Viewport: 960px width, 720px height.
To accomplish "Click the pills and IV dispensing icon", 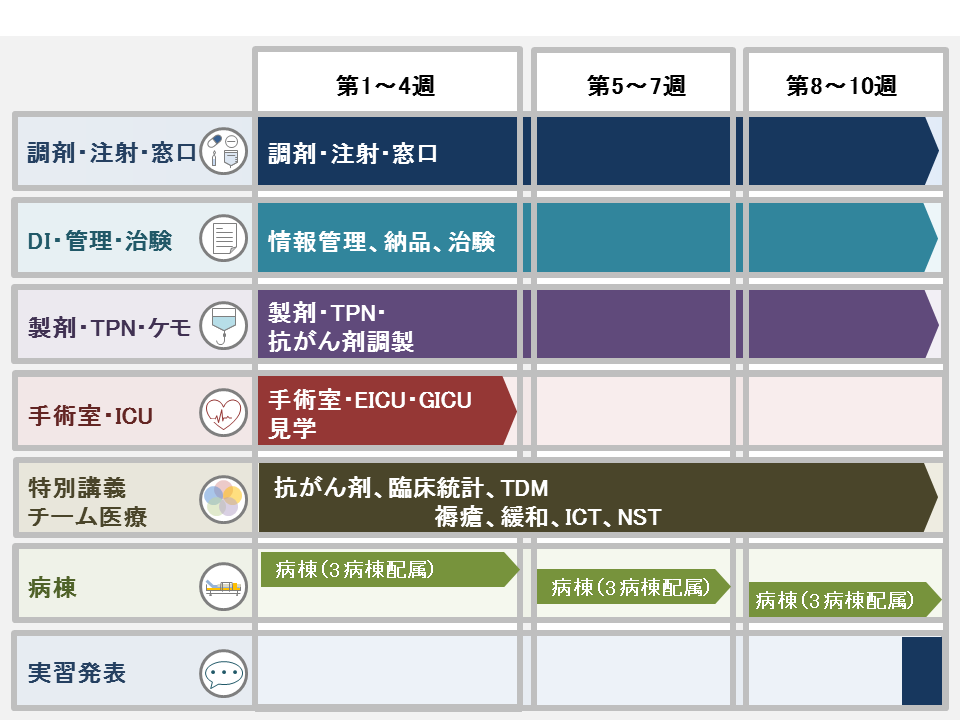I will pos(223,151).
